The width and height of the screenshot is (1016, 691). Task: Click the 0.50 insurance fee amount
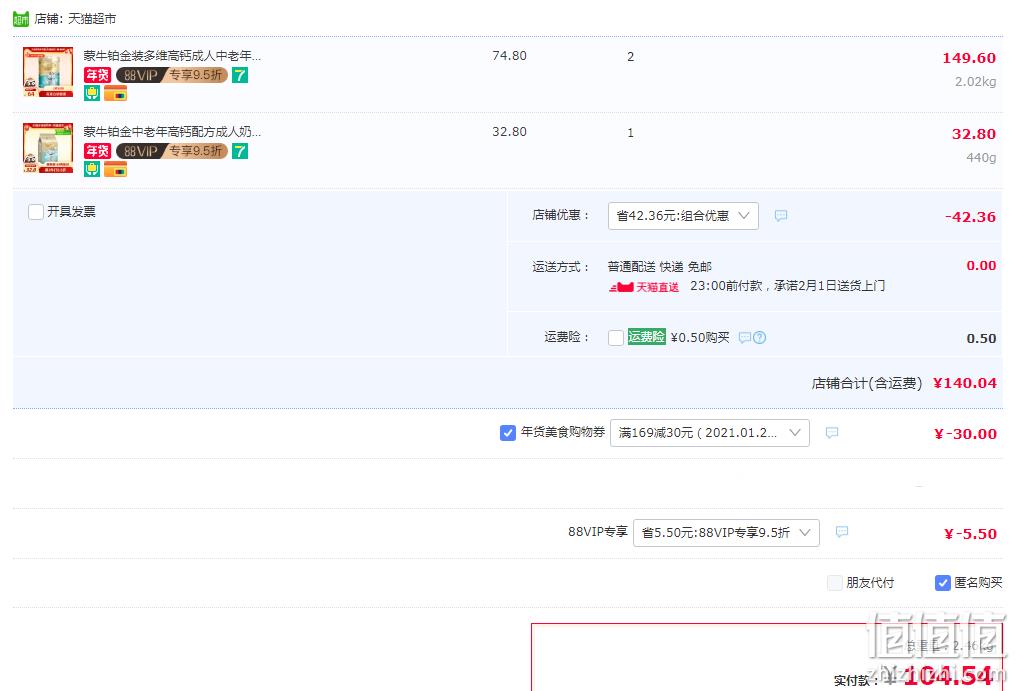(x=981, y=338)
